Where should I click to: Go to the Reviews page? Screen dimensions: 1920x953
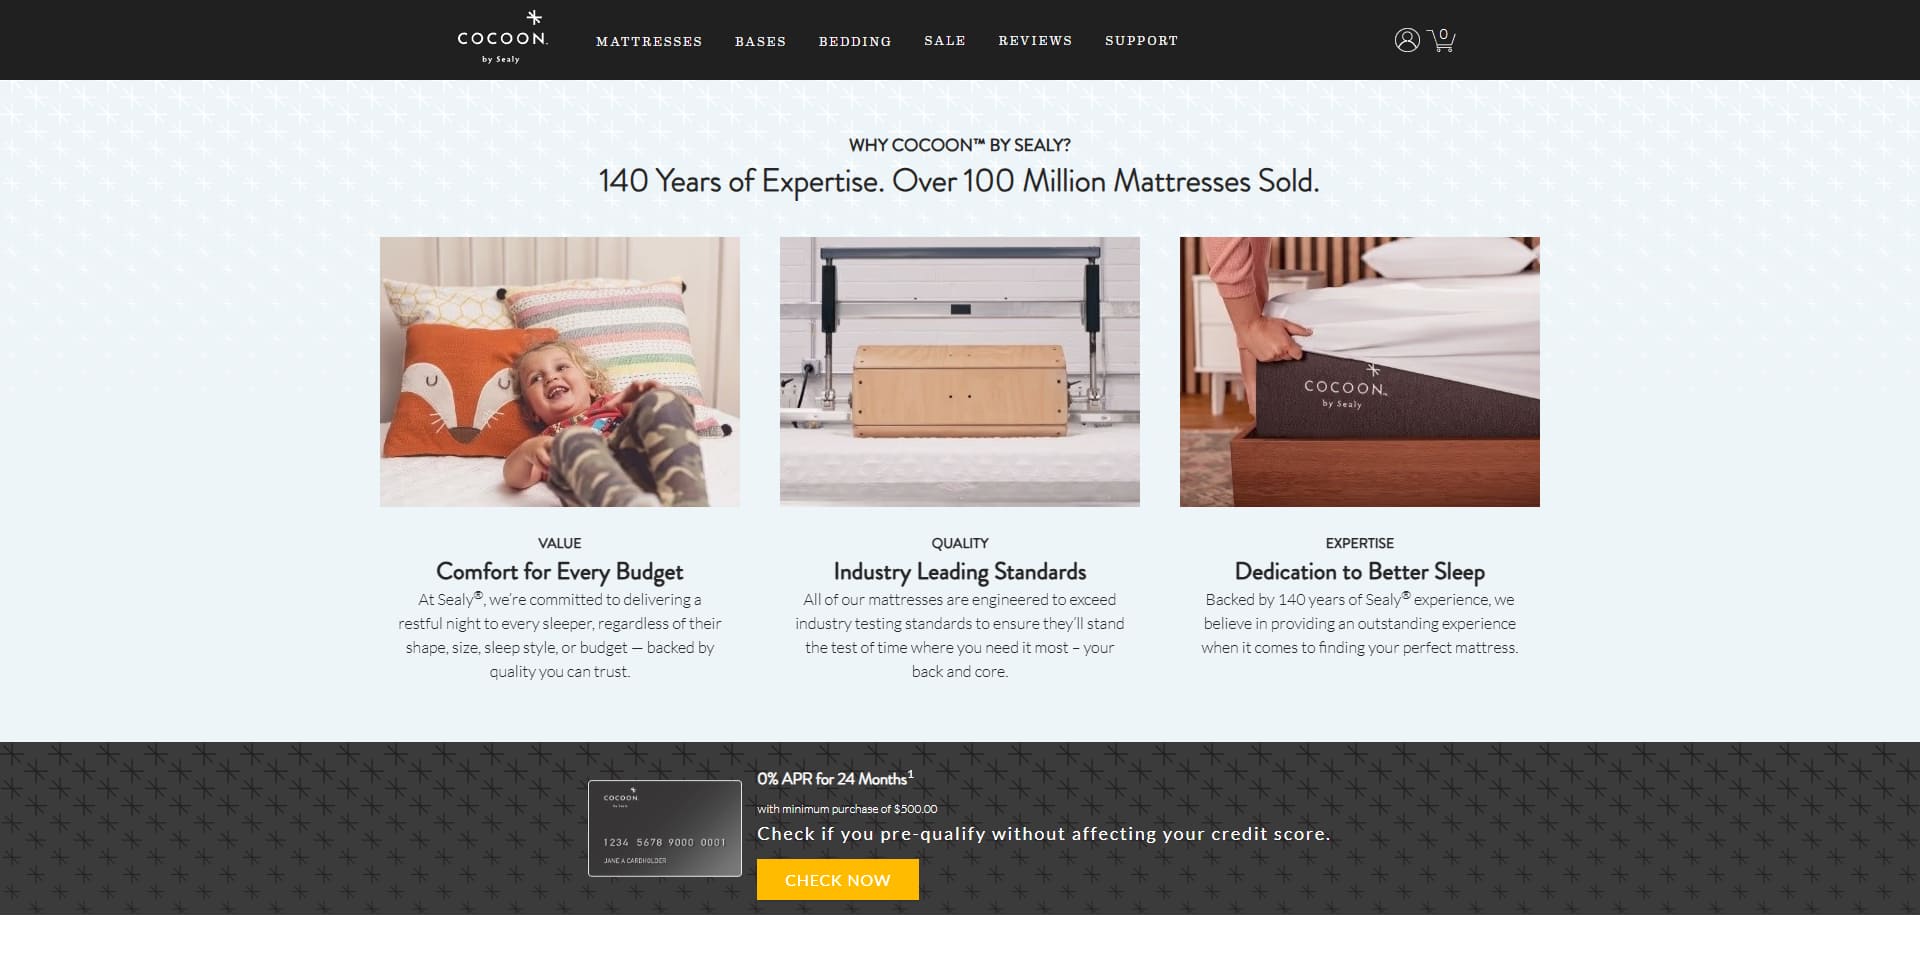point(1035,41)
